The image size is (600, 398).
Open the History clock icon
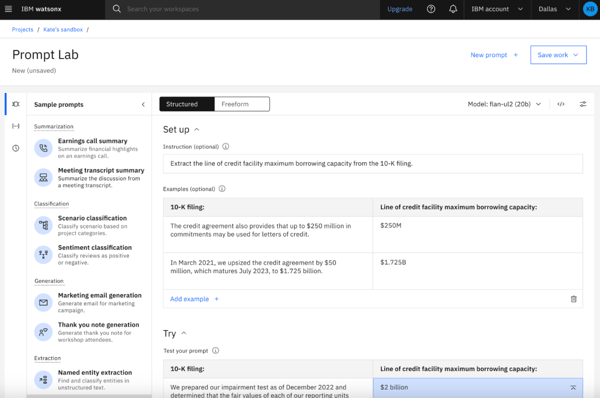click(16, 148)
